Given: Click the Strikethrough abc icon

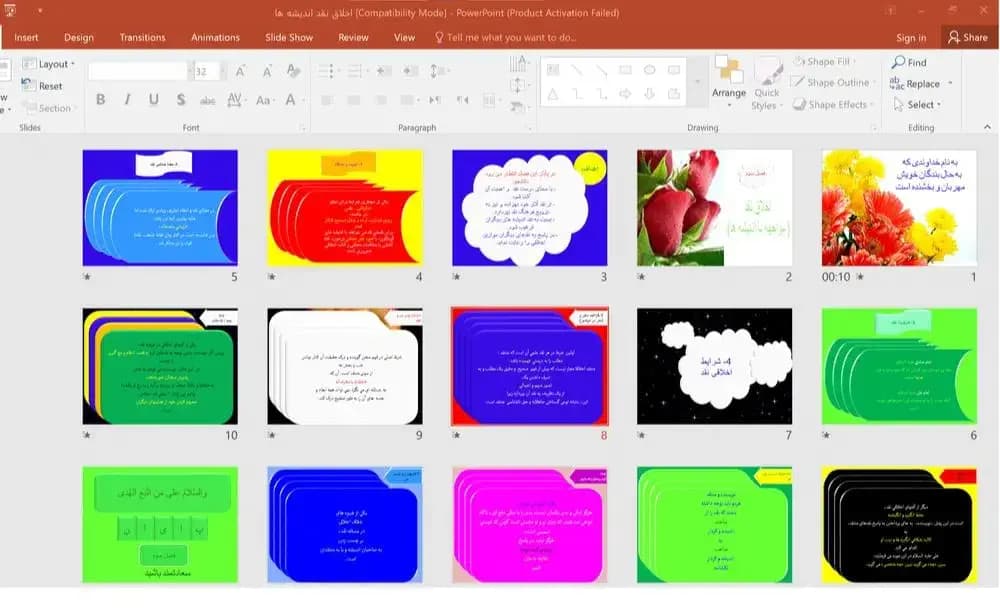Looking at the screenshot, I should (x=207, y=100).
